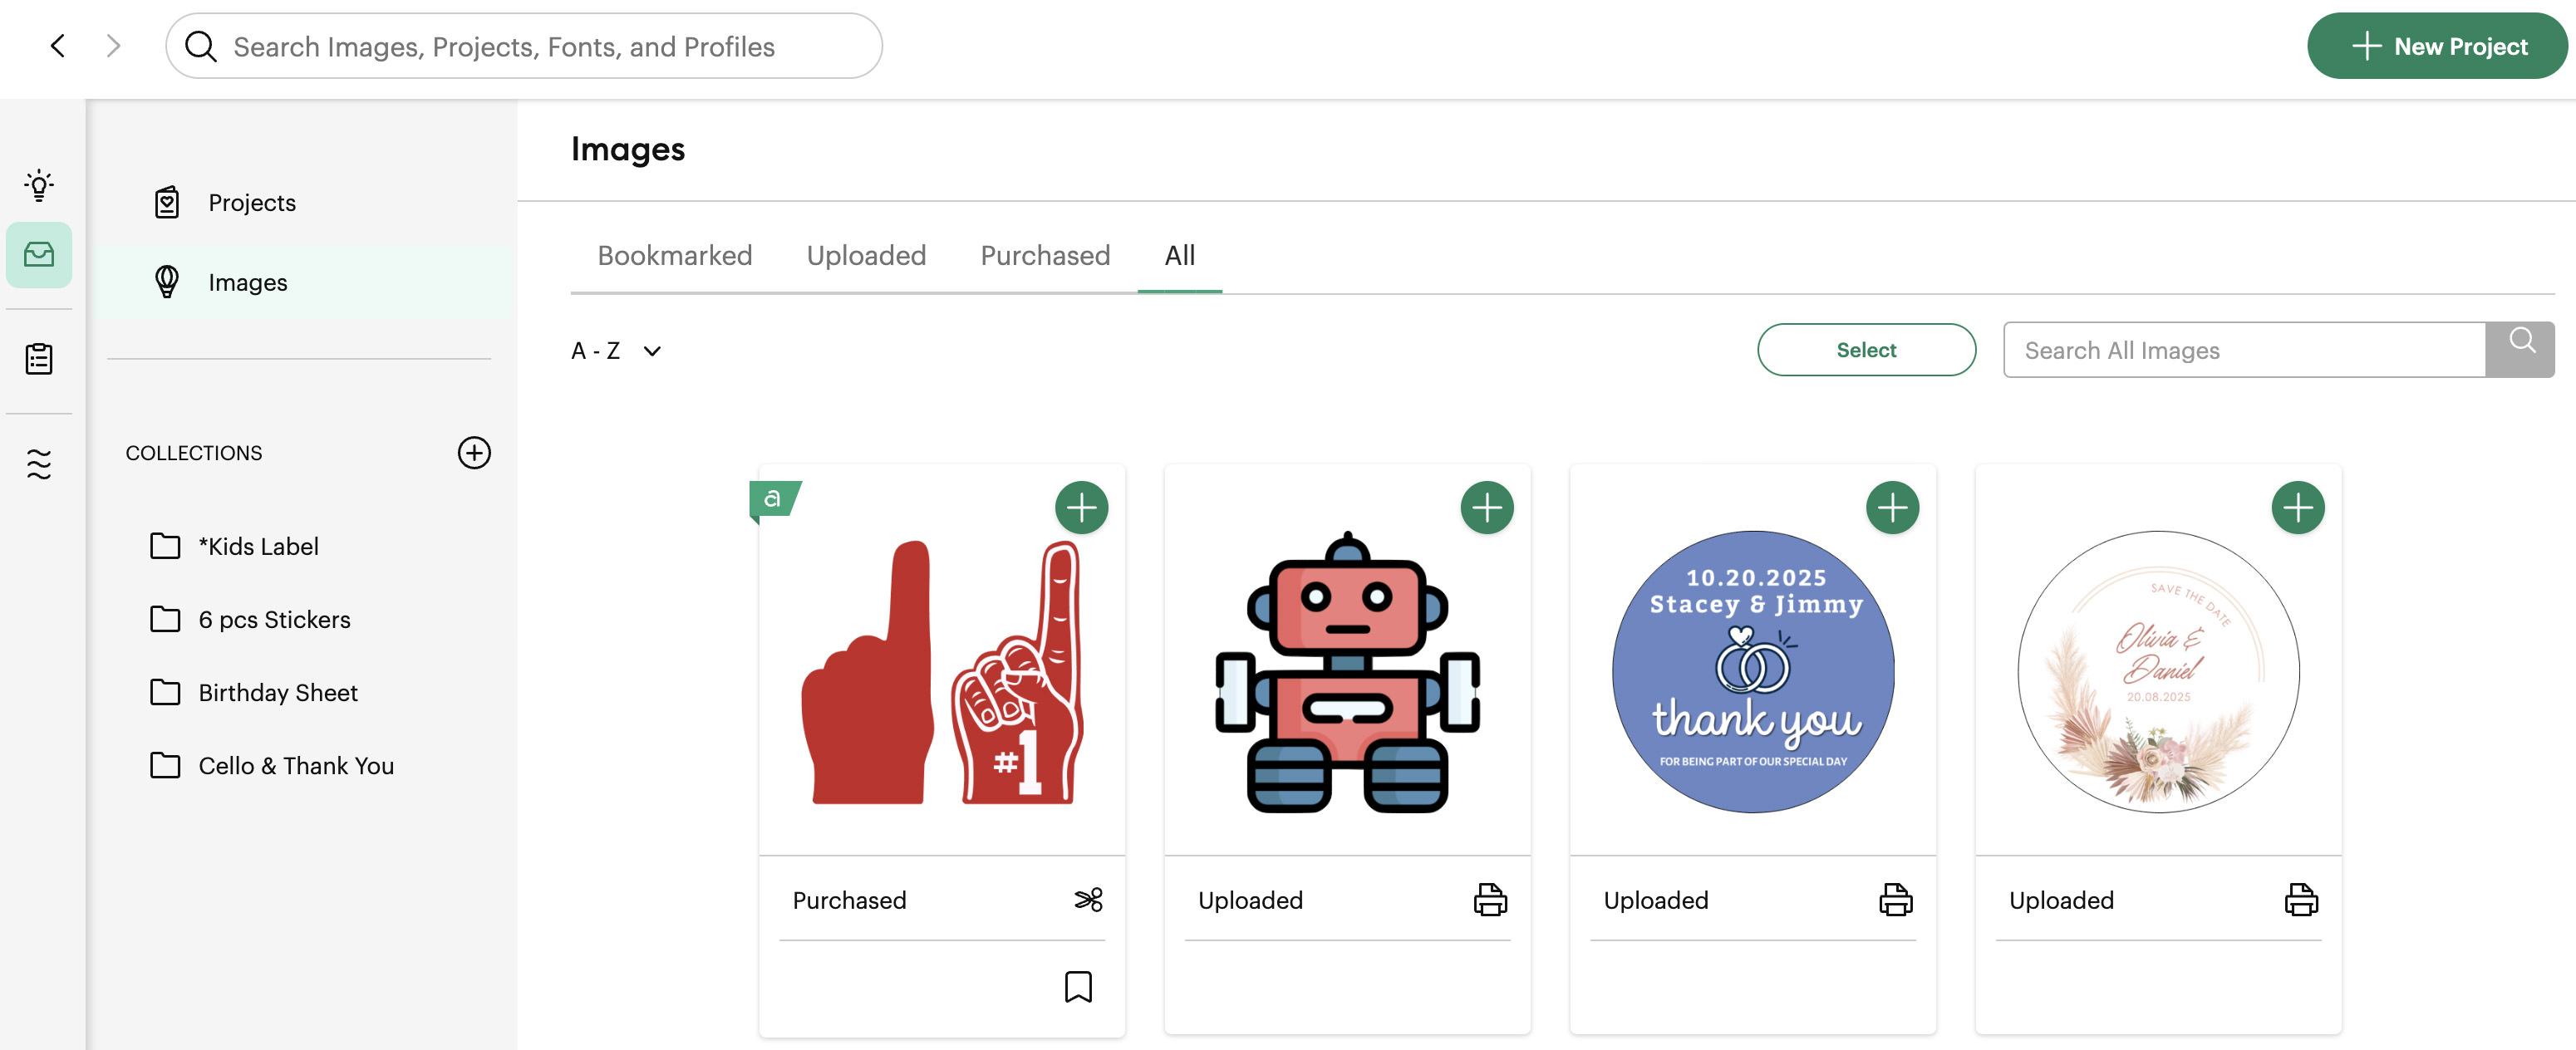Click the print icon on the wedding thank you image

[x=1895, y=900]
